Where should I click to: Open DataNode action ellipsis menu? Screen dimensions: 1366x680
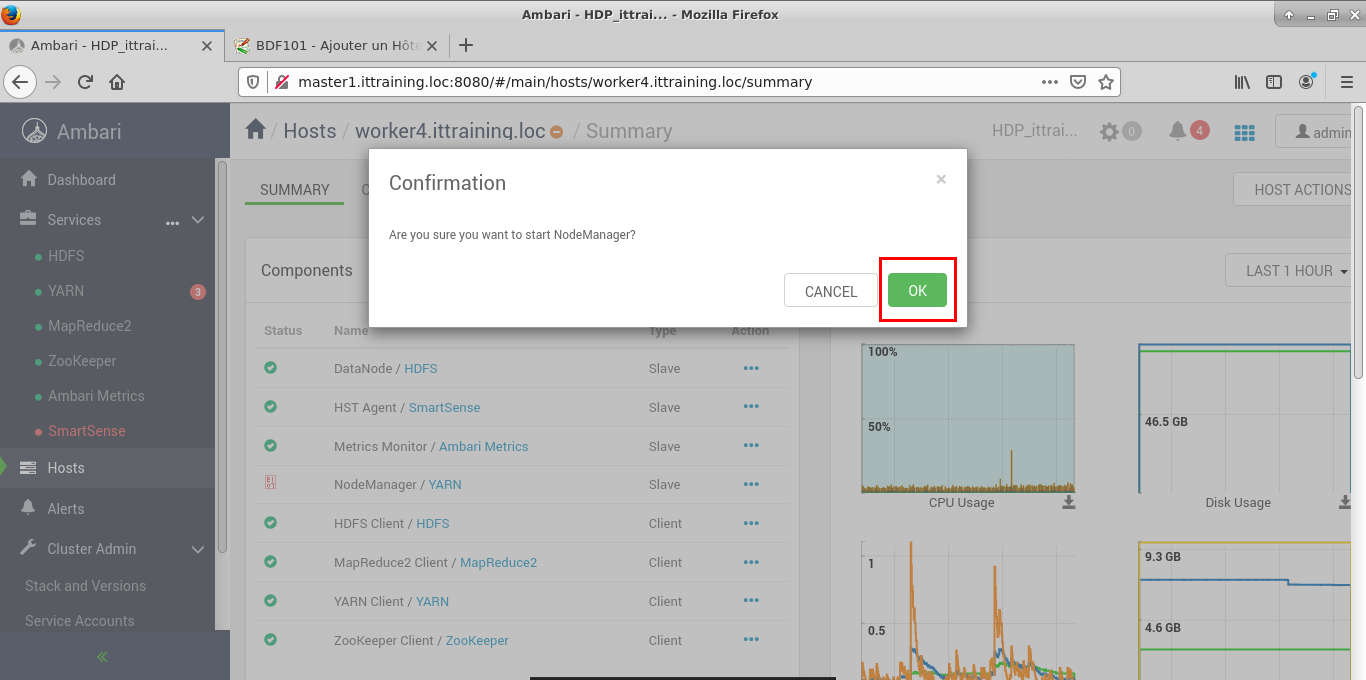point(751,368)
